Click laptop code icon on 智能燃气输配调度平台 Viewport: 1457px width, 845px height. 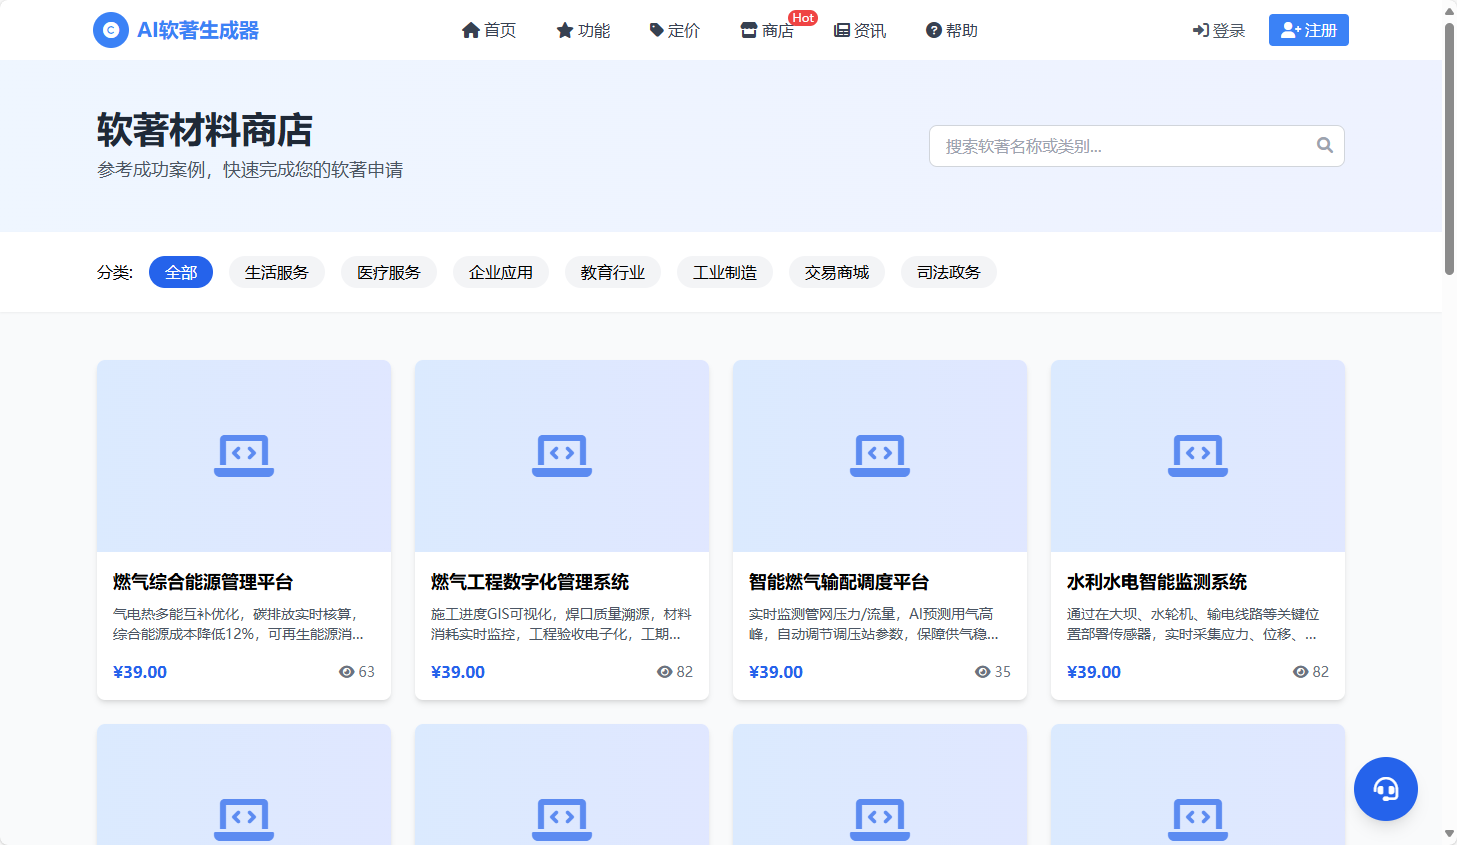880,456
